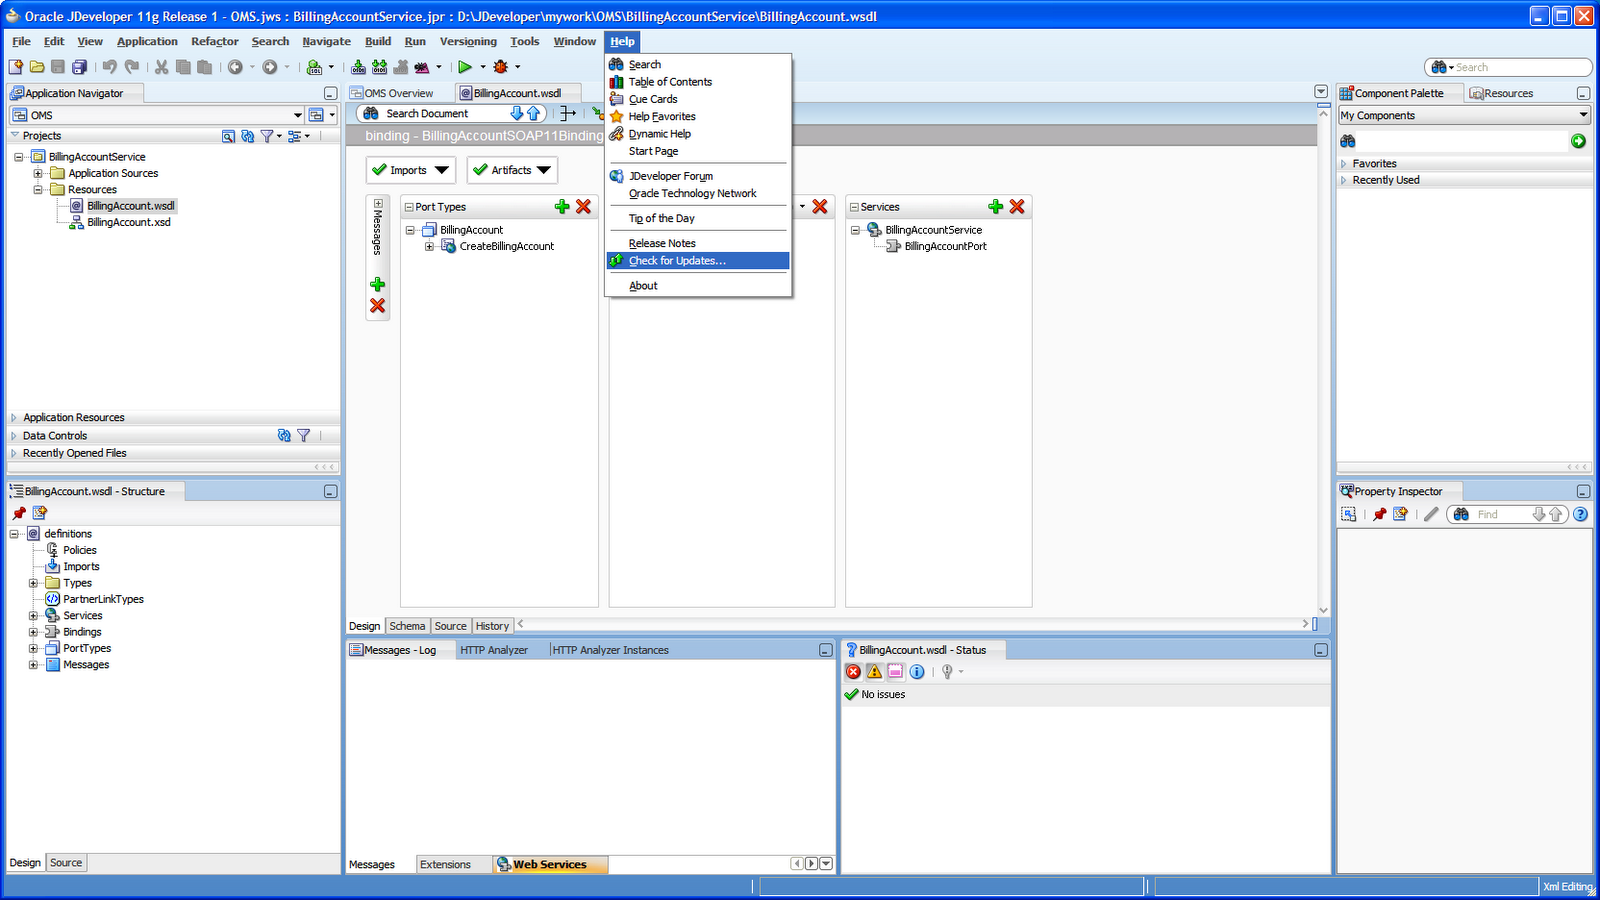
Task: Switch to the Schema tab
Action: click(x=407, y=626)
